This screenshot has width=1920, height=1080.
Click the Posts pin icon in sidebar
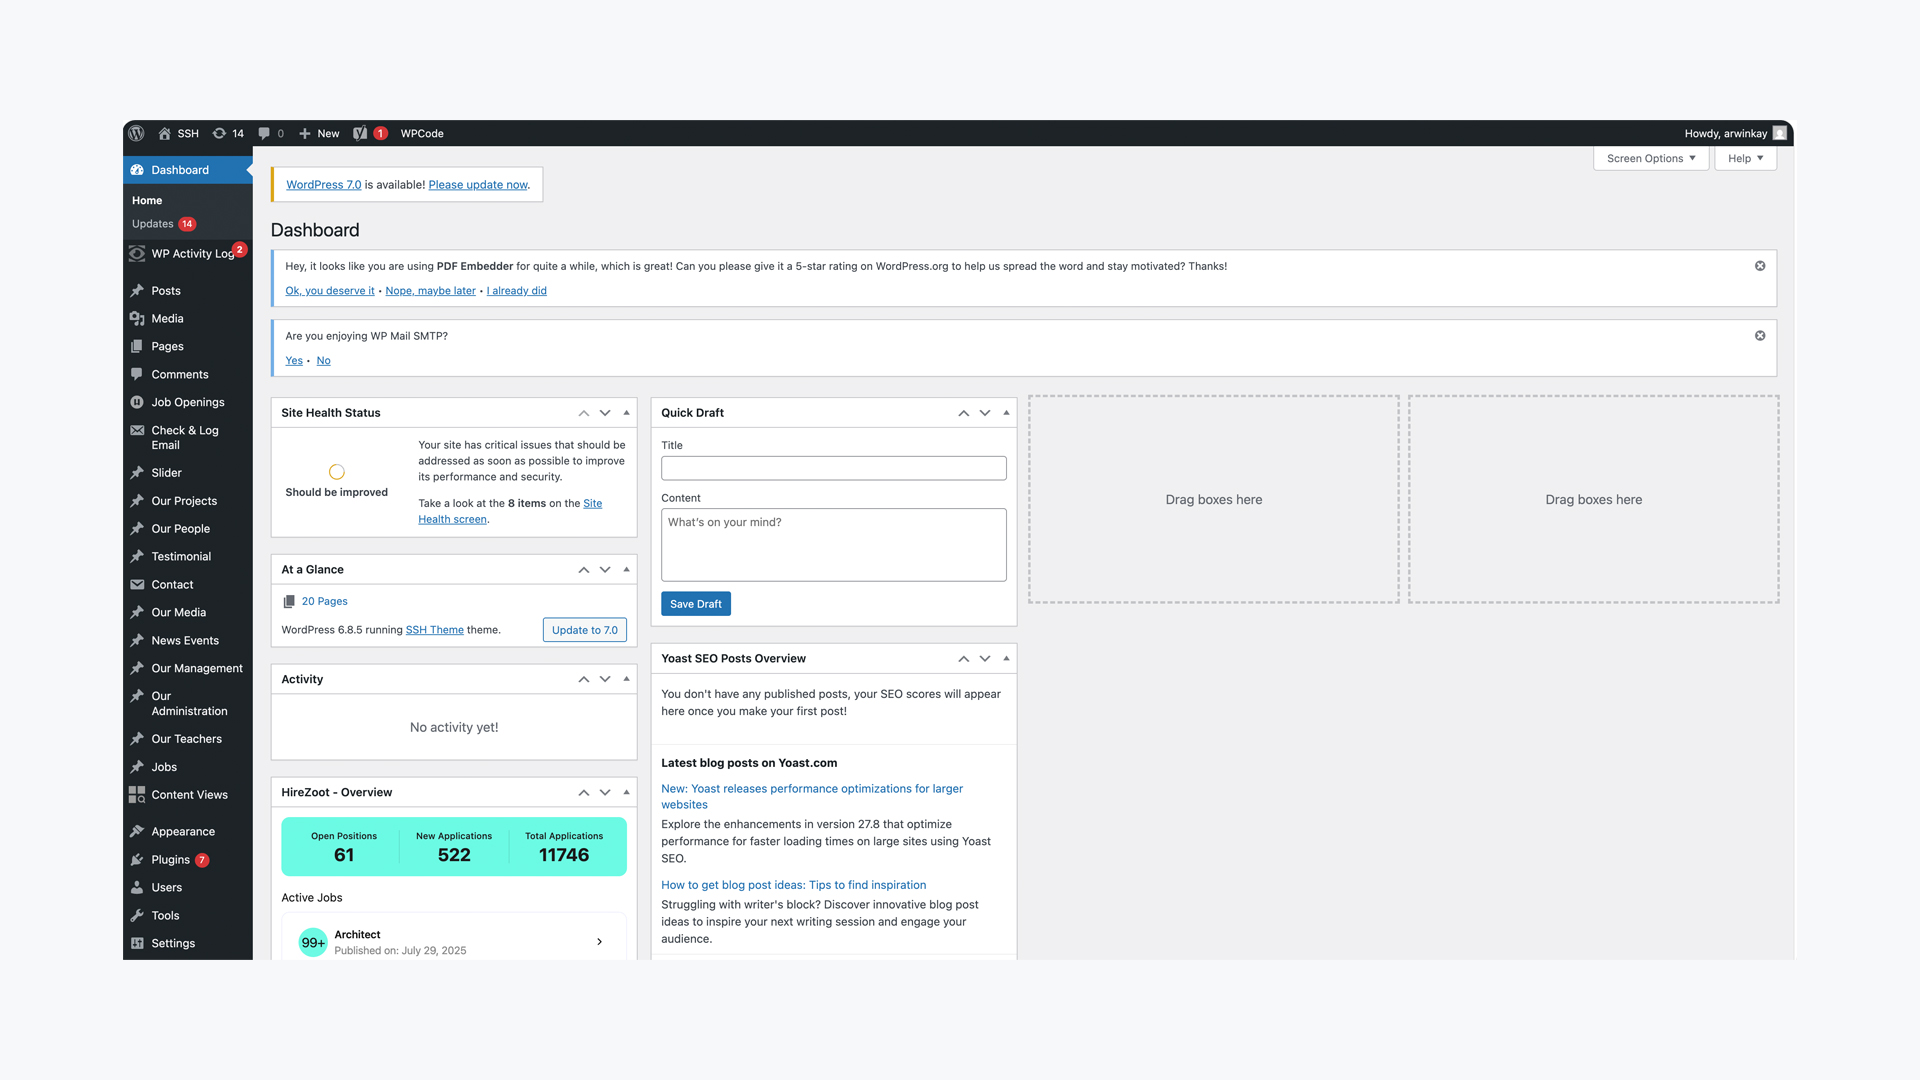(x=137, y=291)
